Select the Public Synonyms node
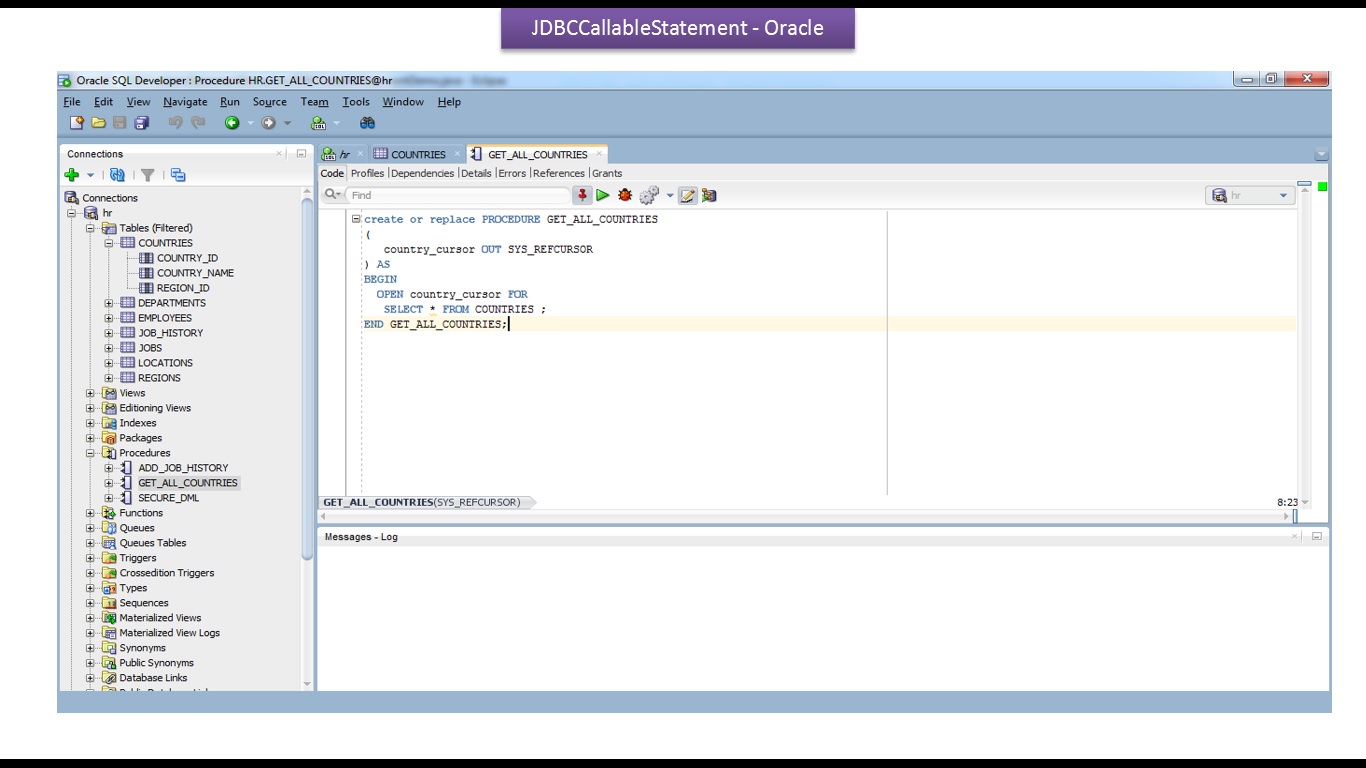 156,663
